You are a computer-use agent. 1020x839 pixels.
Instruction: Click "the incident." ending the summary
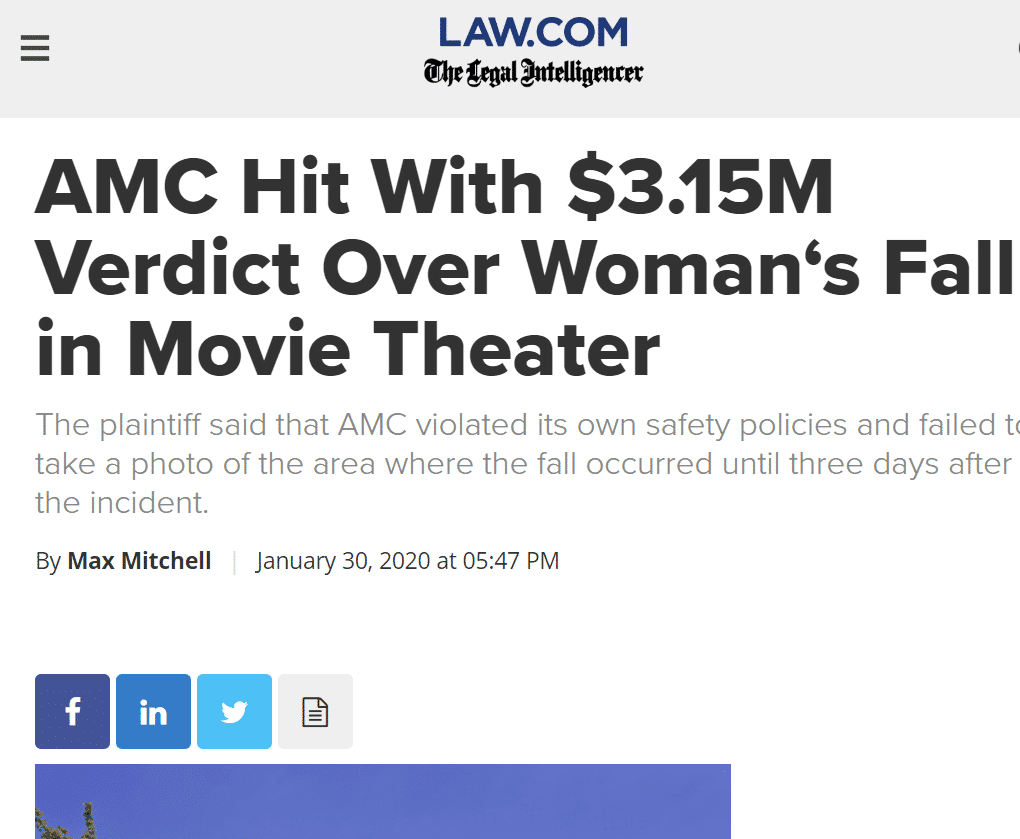[122, 502]
